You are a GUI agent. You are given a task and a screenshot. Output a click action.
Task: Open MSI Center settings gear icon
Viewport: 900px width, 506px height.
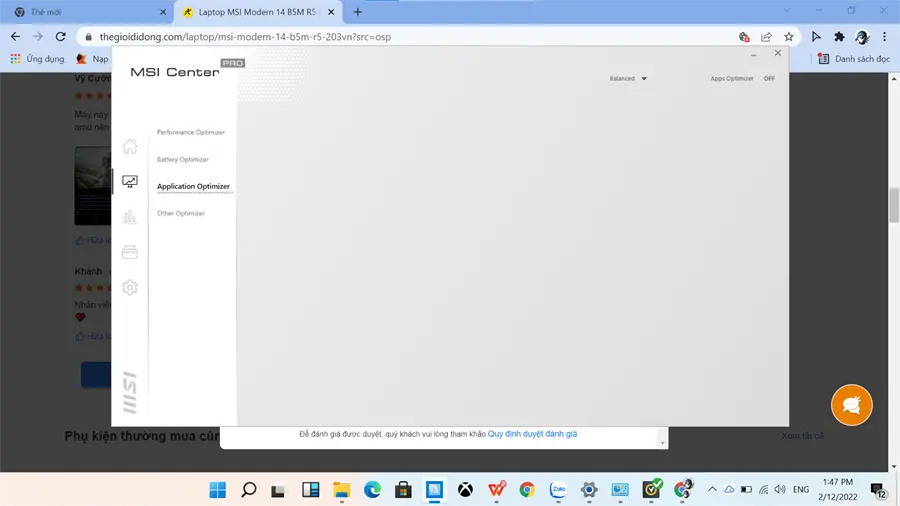pos(130,287)
